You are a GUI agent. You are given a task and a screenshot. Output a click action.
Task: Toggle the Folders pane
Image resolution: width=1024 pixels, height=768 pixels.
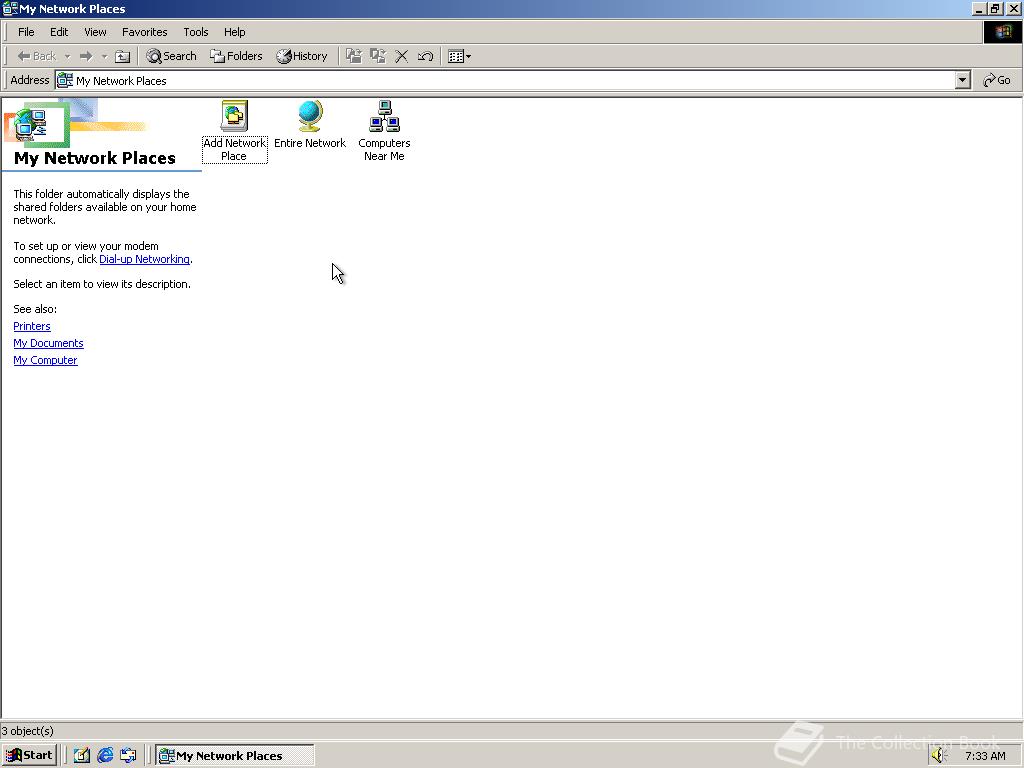pyautogui.click(x=236, y=56)
